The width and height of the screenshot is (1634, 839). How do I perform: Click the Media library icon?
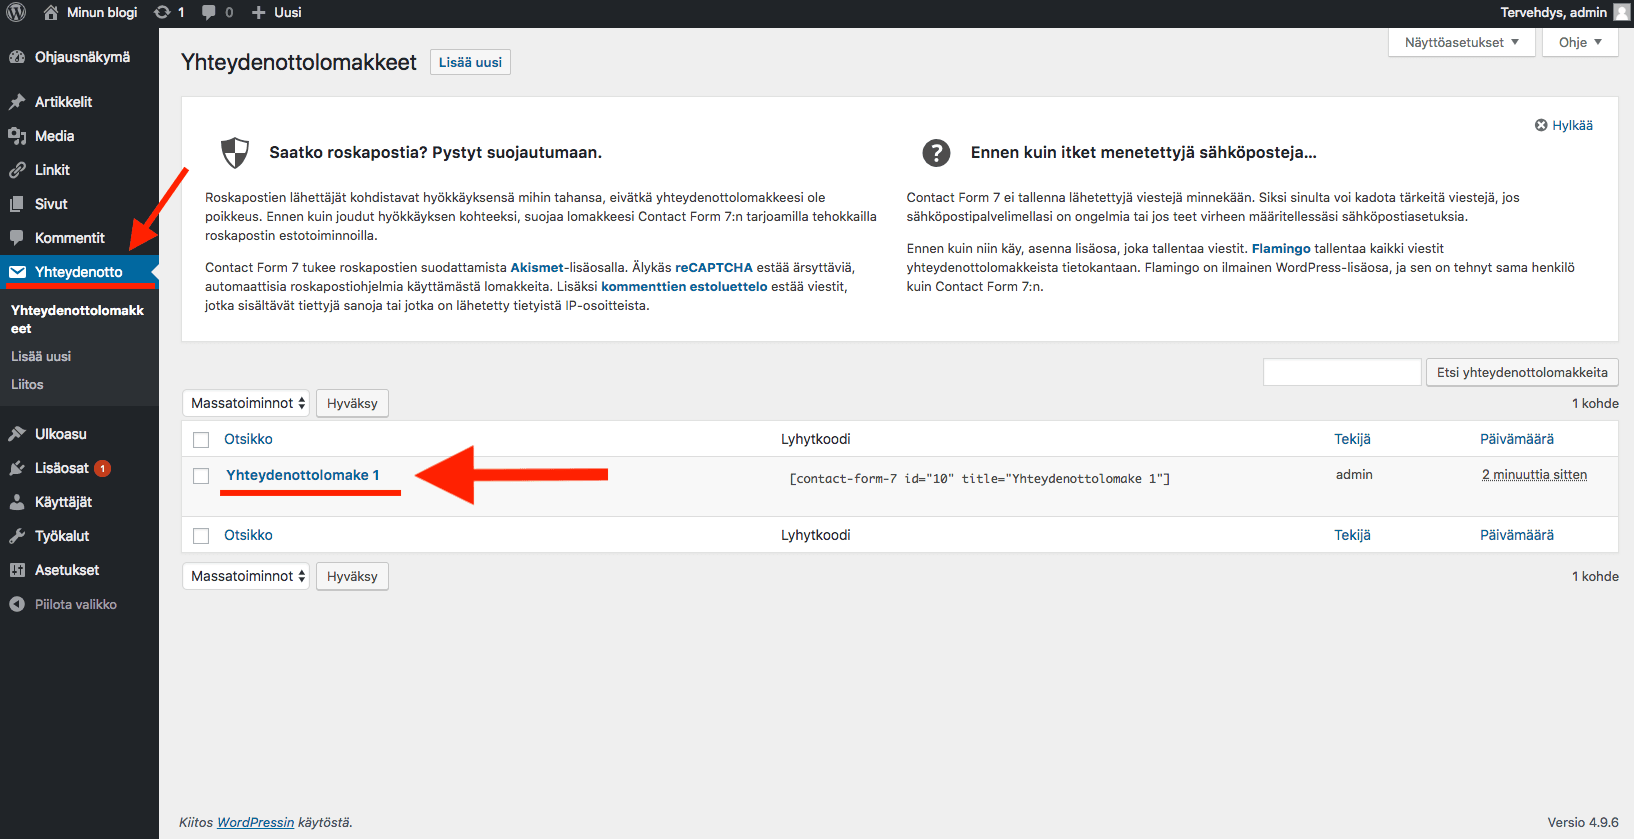pyautogui.click(x=17, y=136)
